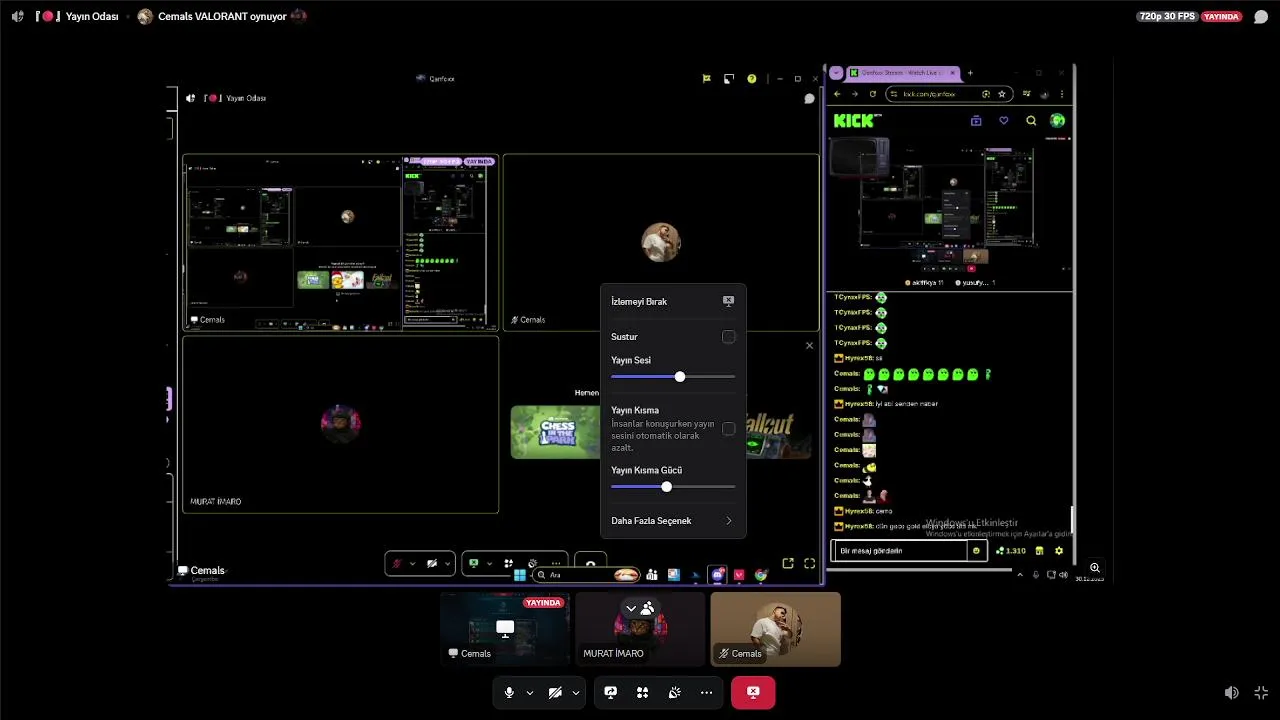Click the inbox flag icon in the shared window
Screen dimensions: 1280x720
(x=706, y=79)
